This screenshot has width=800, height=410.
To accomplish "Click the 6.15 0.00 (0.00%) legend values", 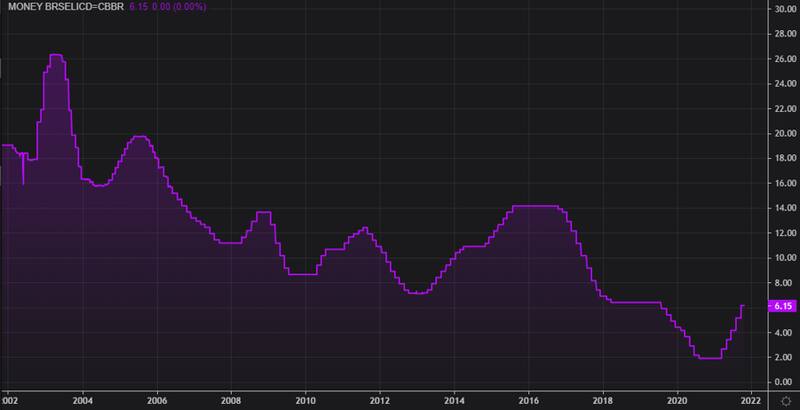I will pos(166,9).
